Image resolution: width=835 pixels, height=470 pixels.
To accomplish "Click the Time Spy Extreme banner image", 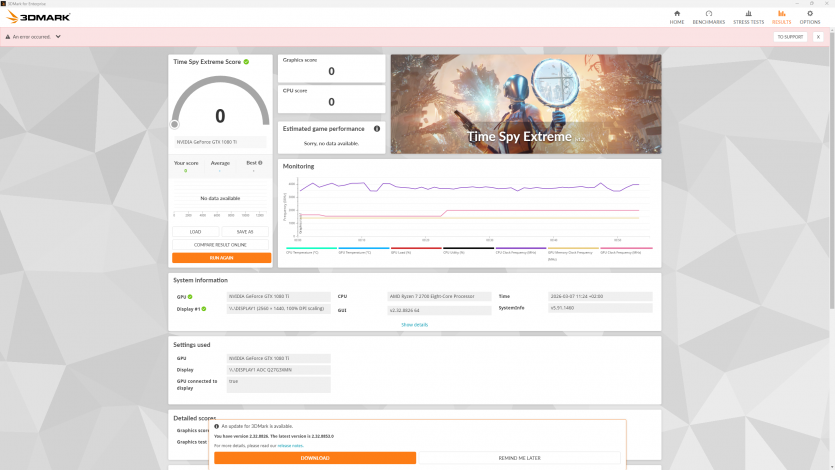I will tap(525, 104).
